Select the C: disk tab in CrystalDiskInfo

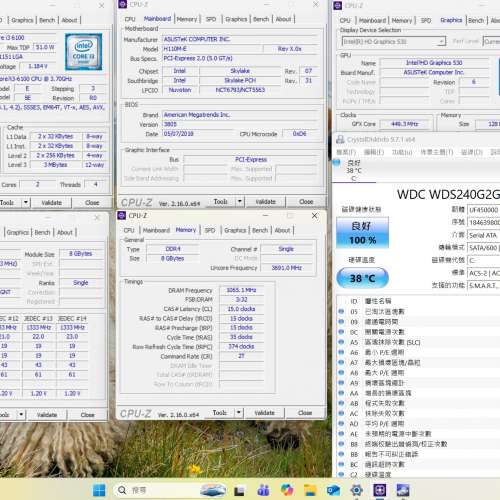(354, 171)
